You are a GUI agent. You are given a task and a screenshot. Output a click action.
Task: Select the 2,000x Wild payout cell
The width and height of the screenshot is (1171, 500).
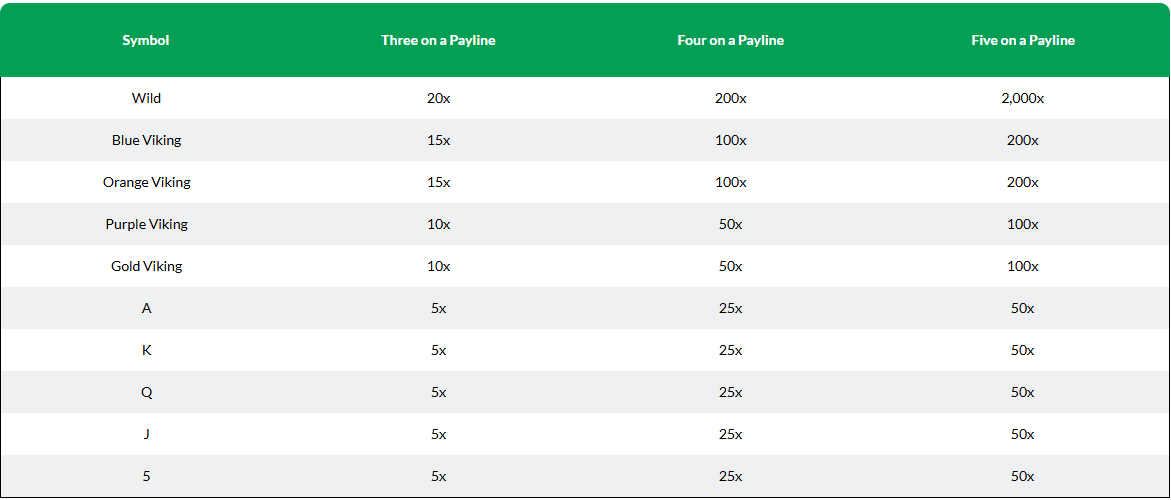click(x=1023, y=98)
